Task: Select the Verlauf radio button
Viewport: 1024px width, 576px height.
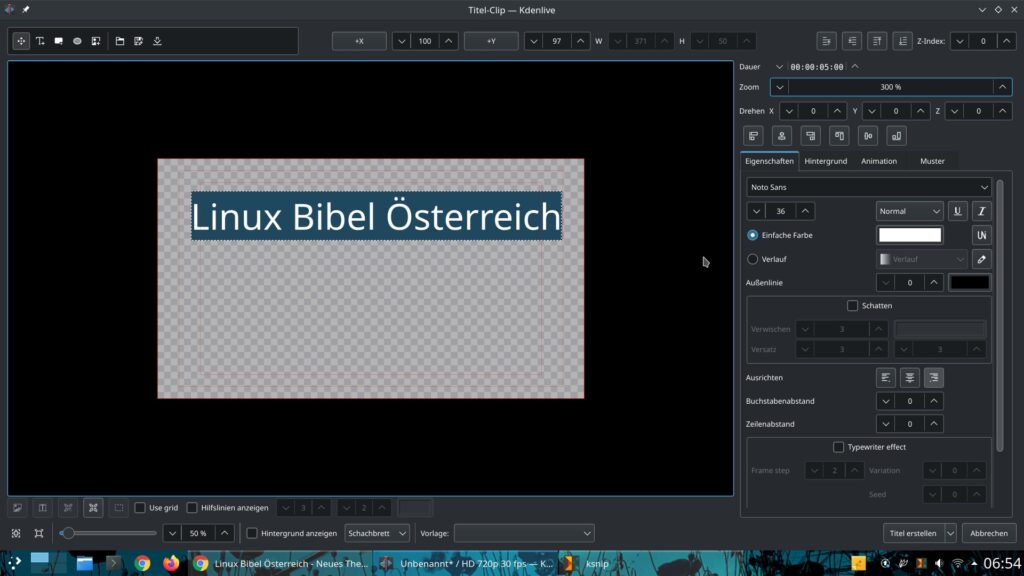Action: pyautogui.click(x=752, y=259)
